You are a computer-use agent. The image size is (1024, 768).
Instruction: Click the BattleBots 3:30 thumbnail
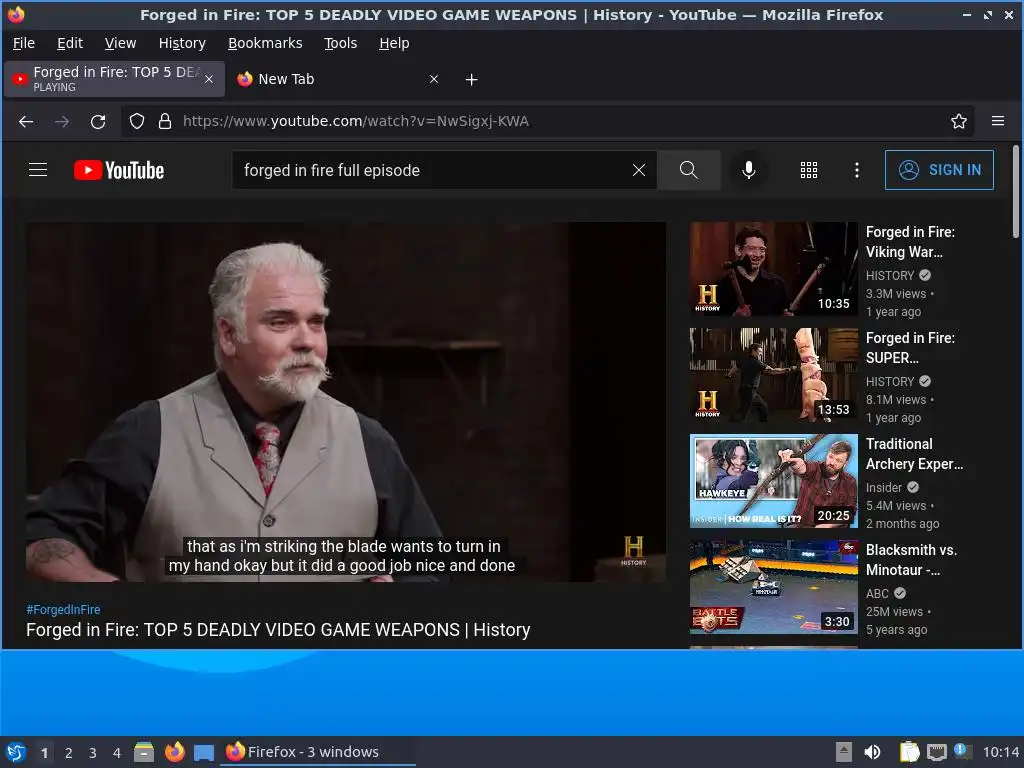[774, 586]
